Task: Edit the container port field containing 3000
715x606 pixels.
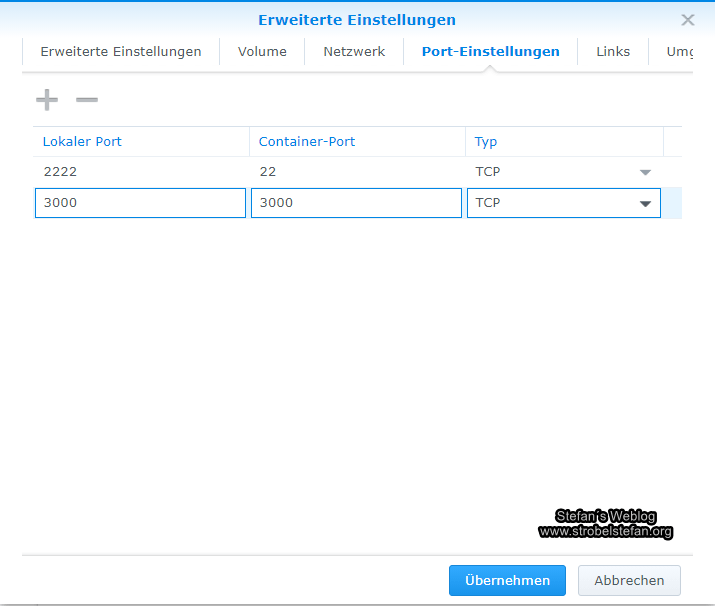Action: (357, 203)
